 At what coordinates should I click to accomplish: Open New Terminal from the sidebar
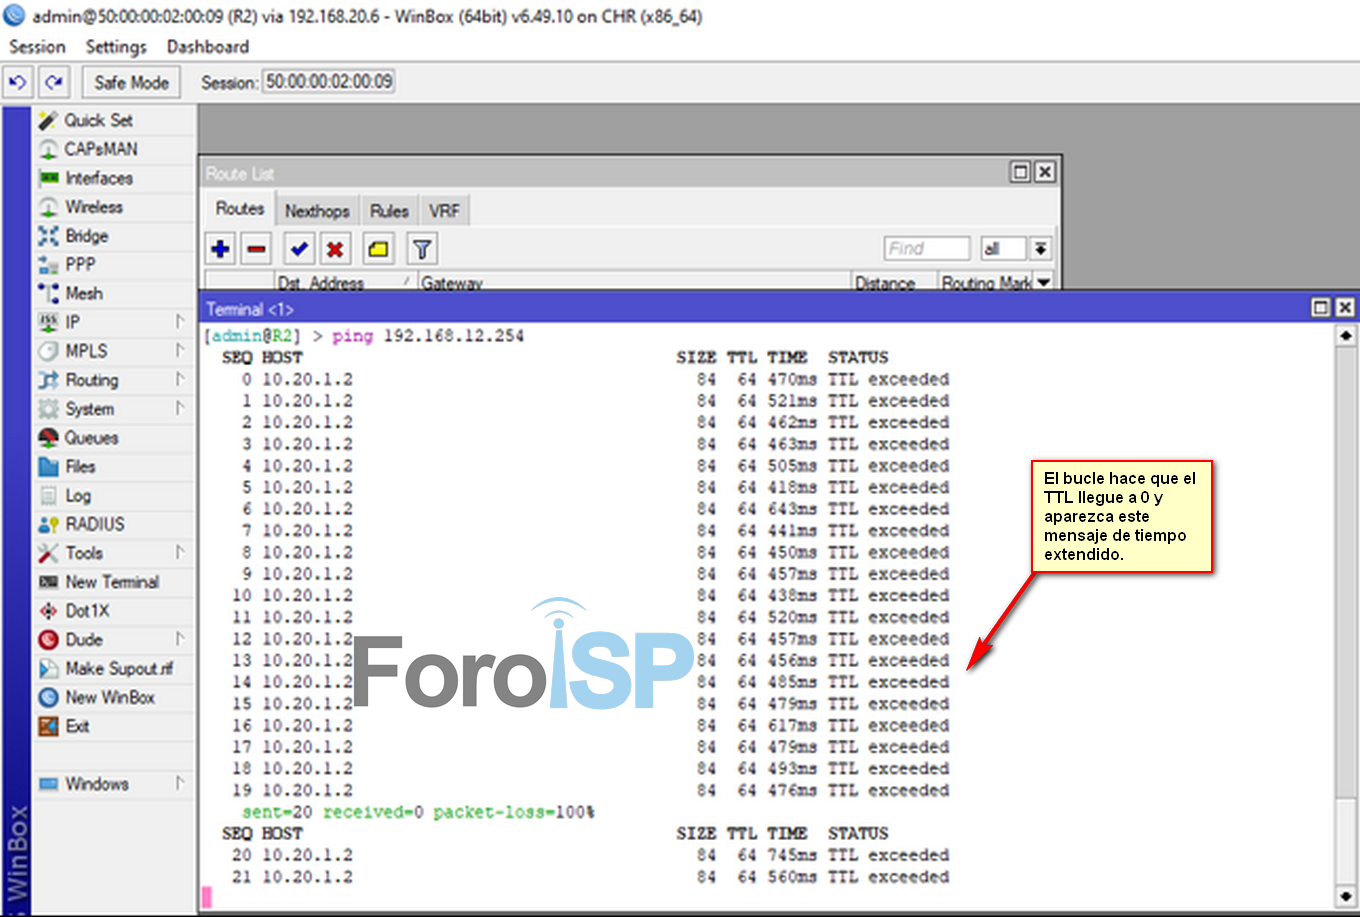(111, 582)
